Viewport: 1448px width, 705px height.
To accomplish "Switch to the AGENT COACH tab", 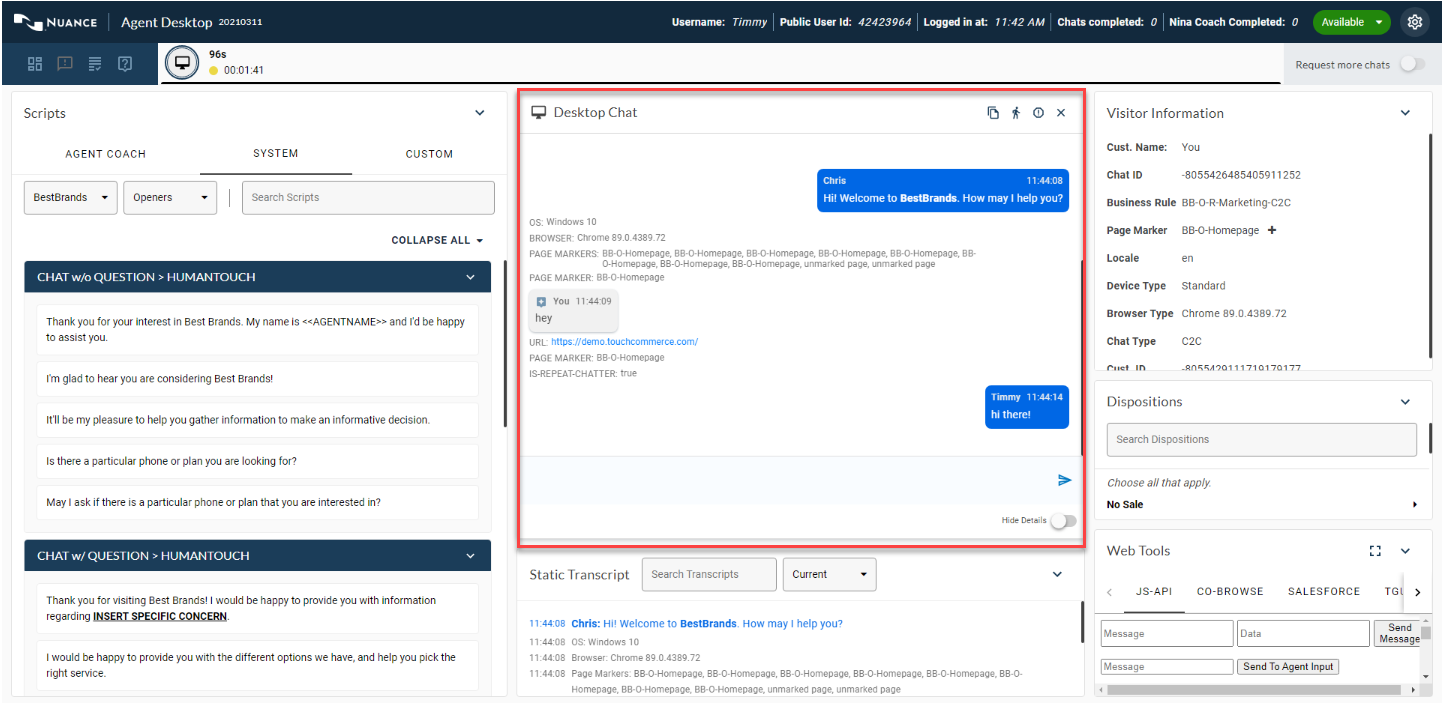I will [x=105, y=154].
